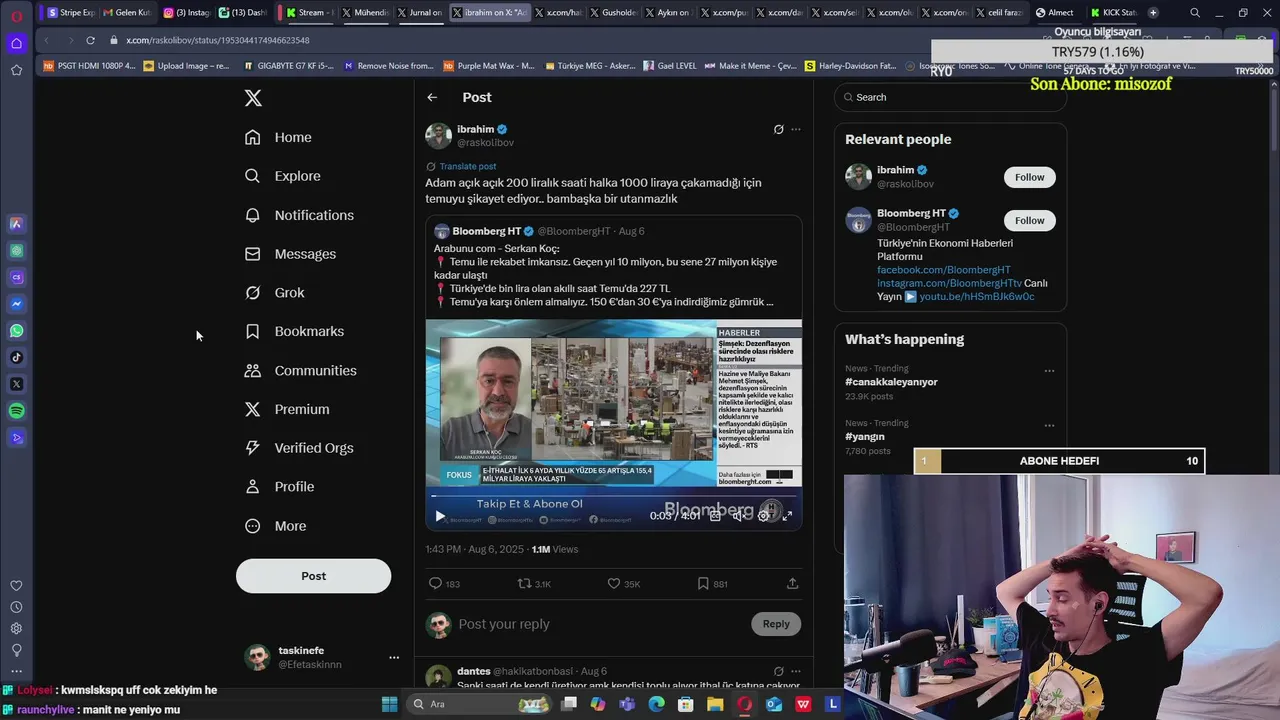This screenshot has height=720, width=1280.
Task: Click the browser address bar URL
Action: (218, 40)
